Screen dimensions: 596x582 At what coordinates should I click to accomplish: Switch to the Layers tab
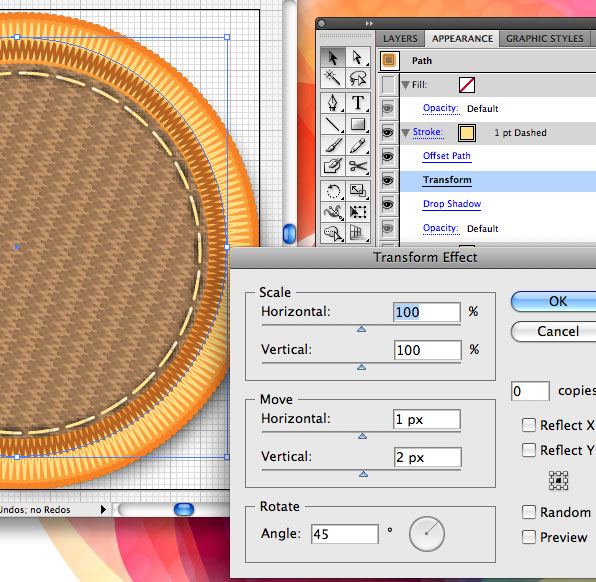tap(400, 39)
